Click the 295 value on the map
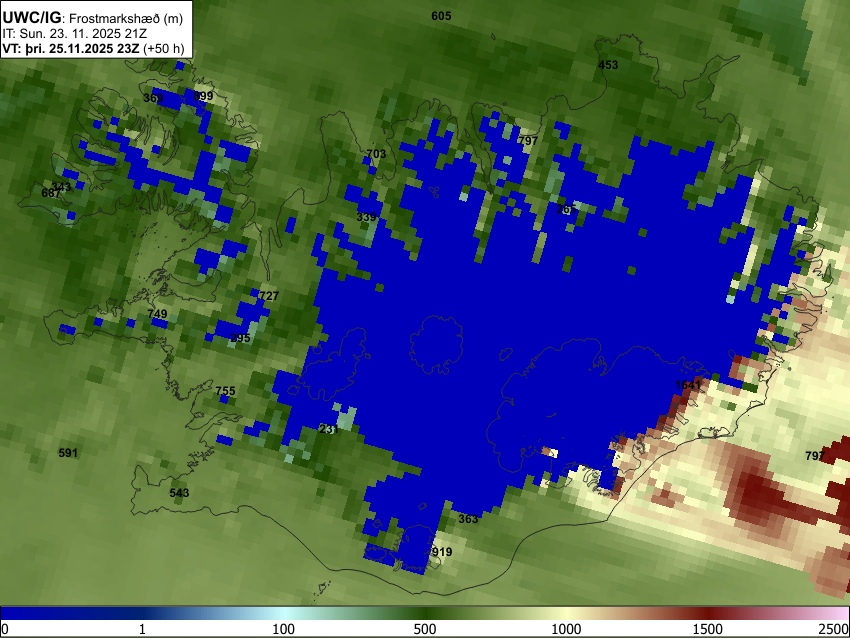850x638 pixels. point(241,338)
